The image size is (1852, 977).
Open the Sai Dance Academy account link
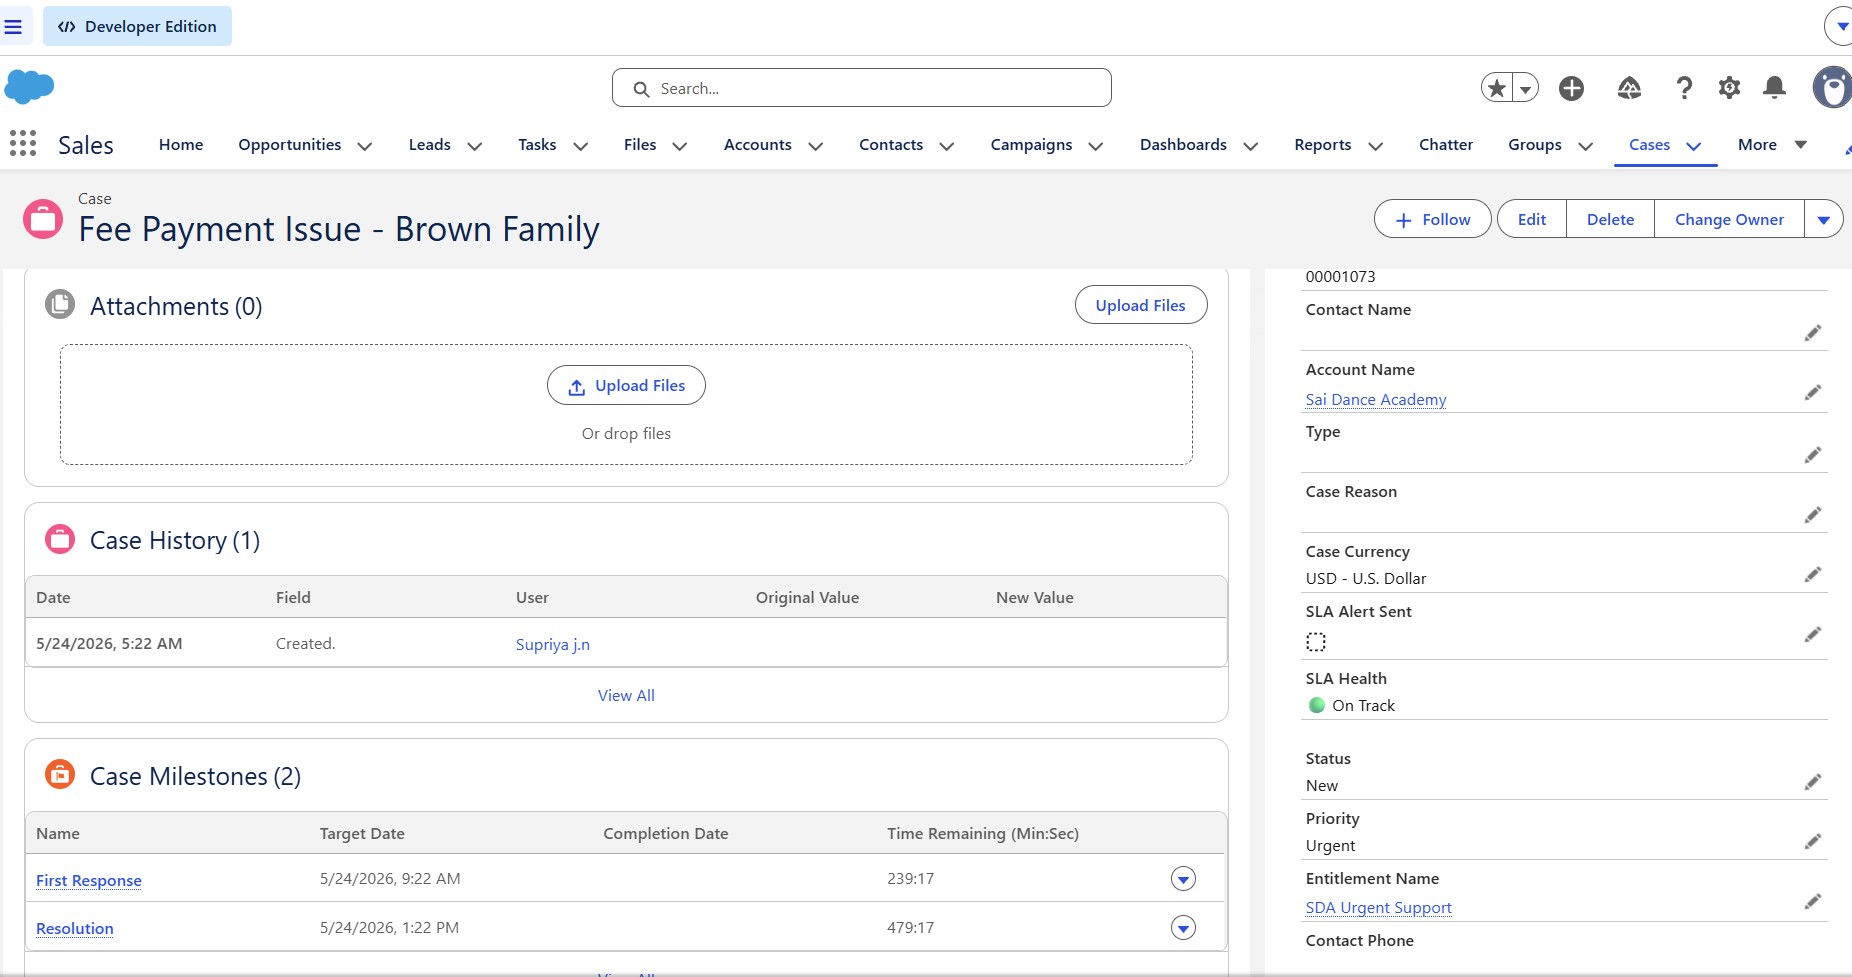pyautogui.click(x=1375, y=399)
